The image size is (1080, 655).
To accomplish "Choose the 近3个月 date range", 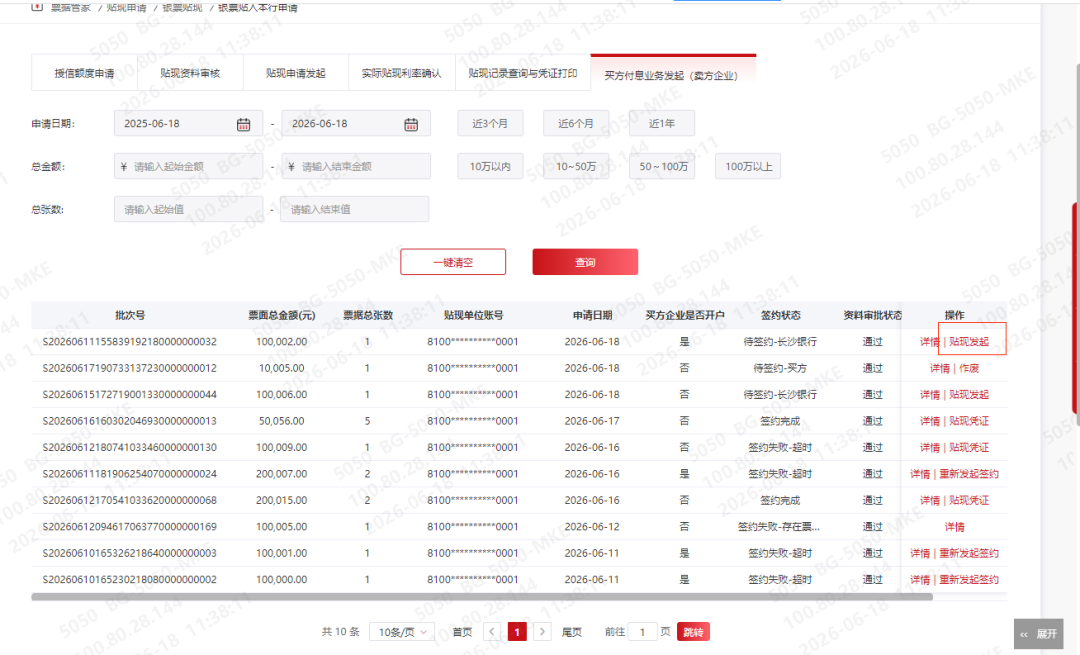I will pyautogui.click(x=490, y=123).
